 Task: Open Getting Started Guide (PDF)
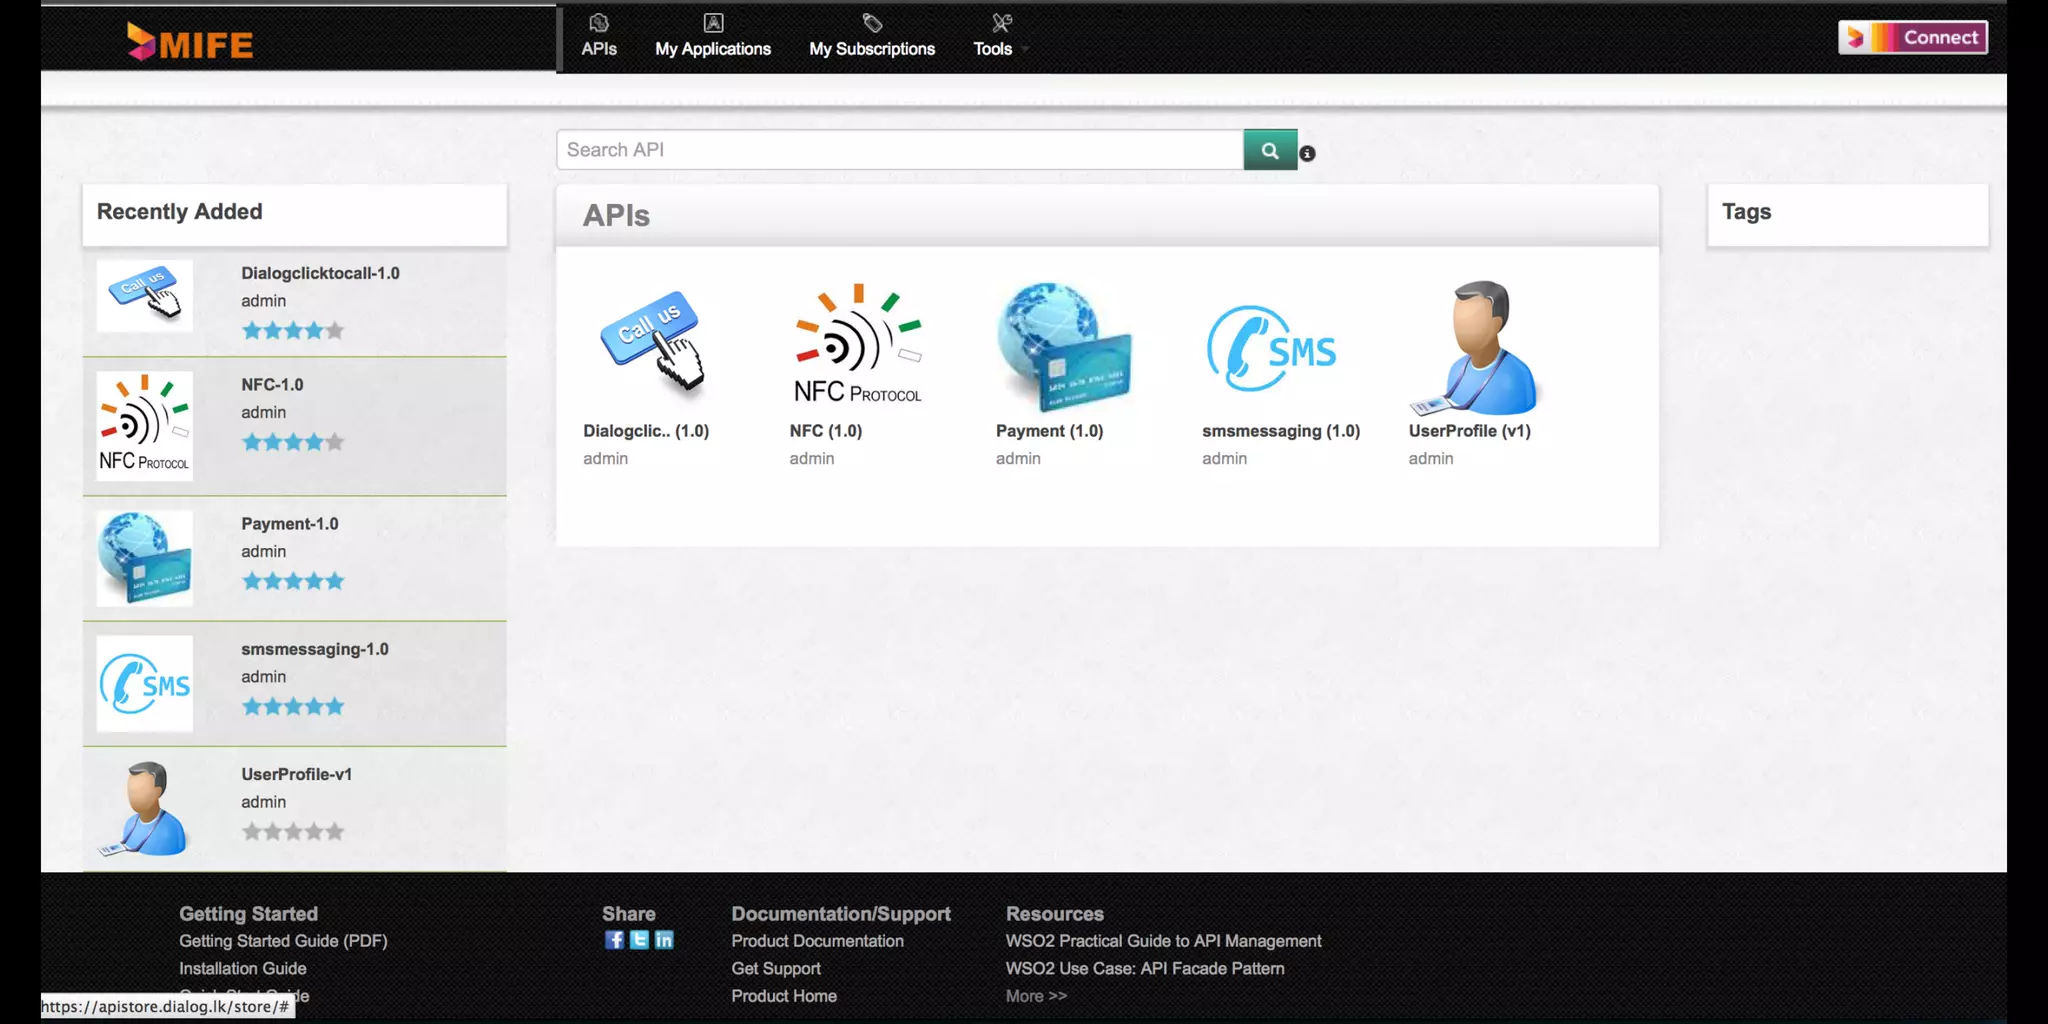283,941
